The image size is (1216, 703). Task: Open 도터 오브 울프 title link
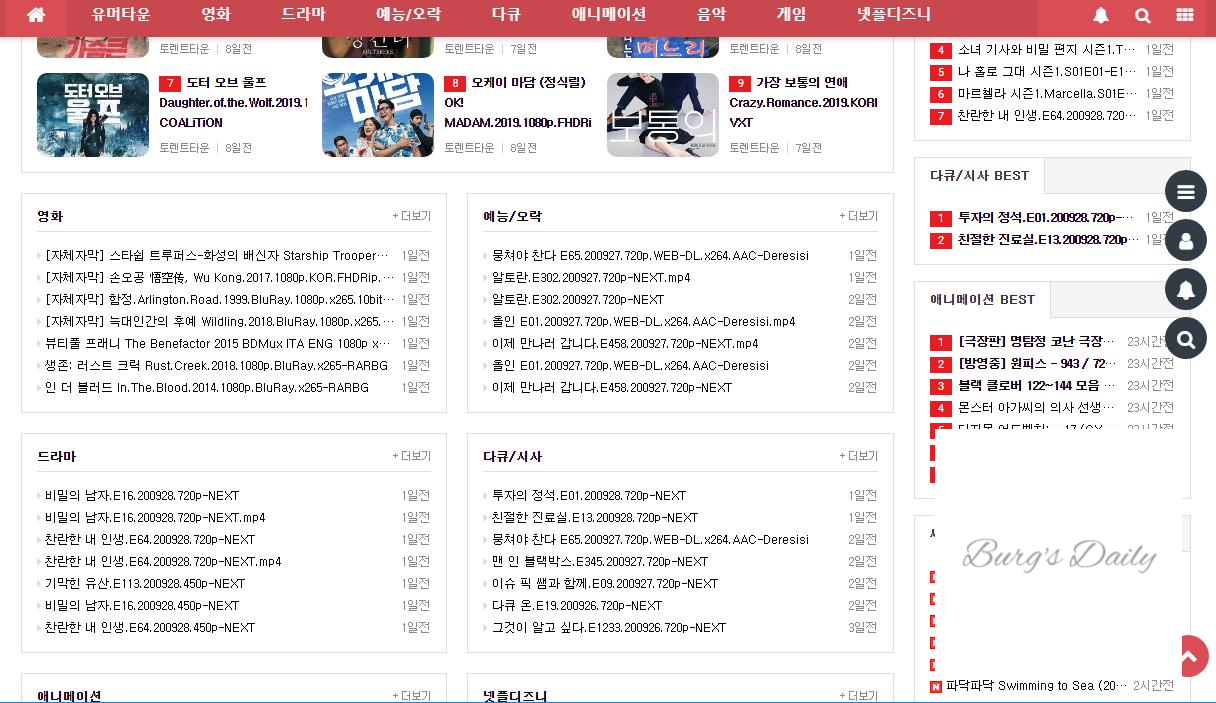[226, 83]
